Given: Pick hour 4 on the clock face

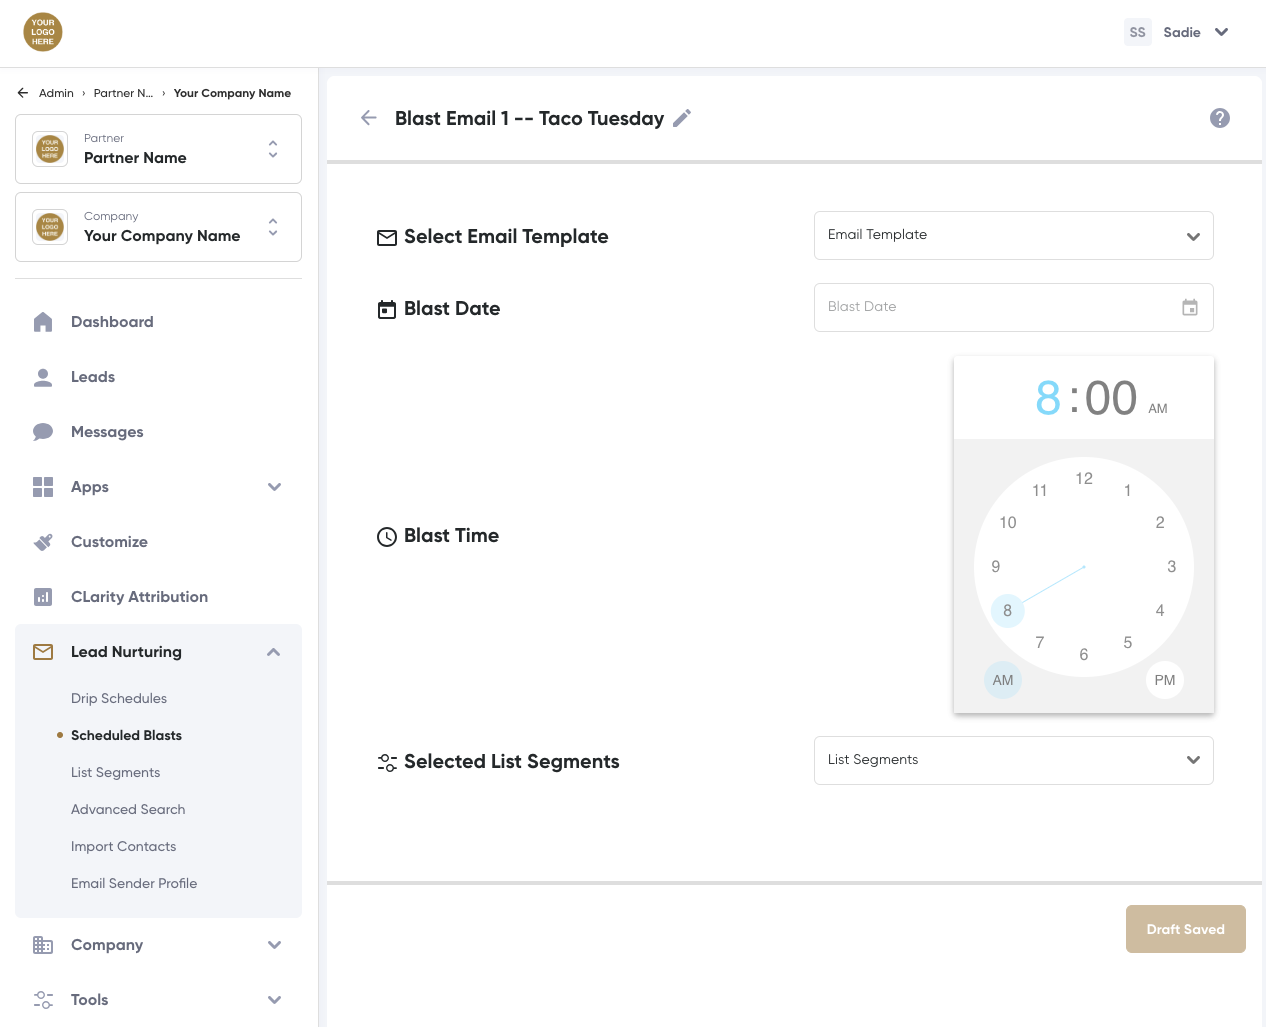Looking at the screenshot, I should [1160, 611].
